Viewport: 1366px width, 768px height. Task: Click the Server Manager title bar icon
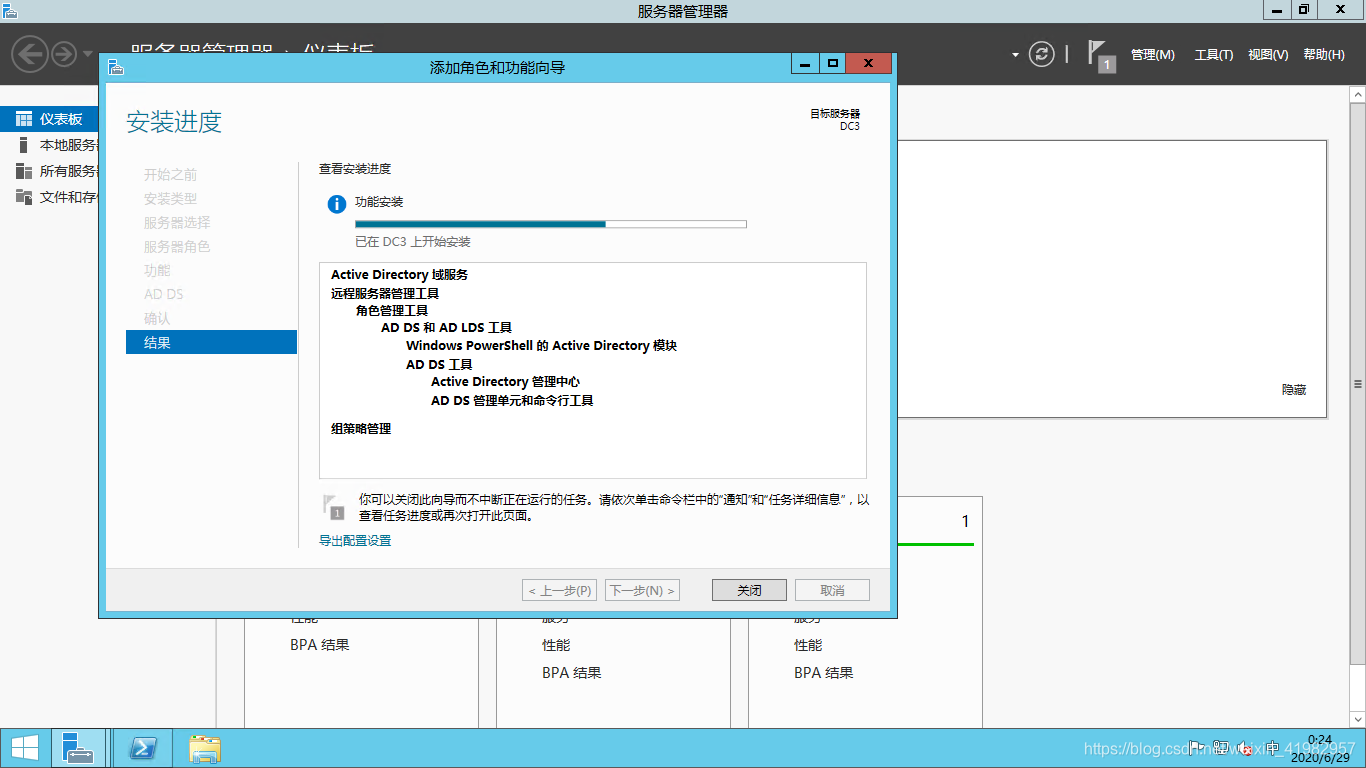pos(9,10)
